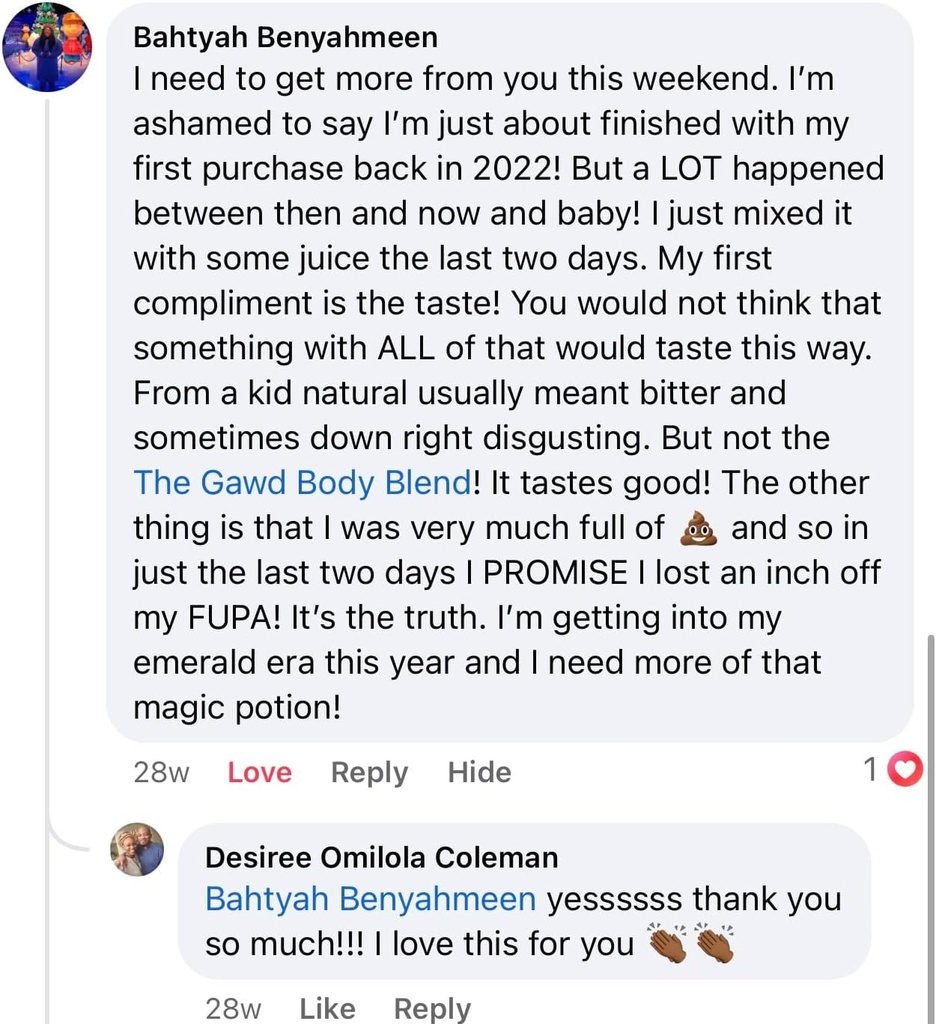Select Desiree Omilola Coleman's name heading
The height and width of the screenshot is (1024, 936).
coord(381,856)
